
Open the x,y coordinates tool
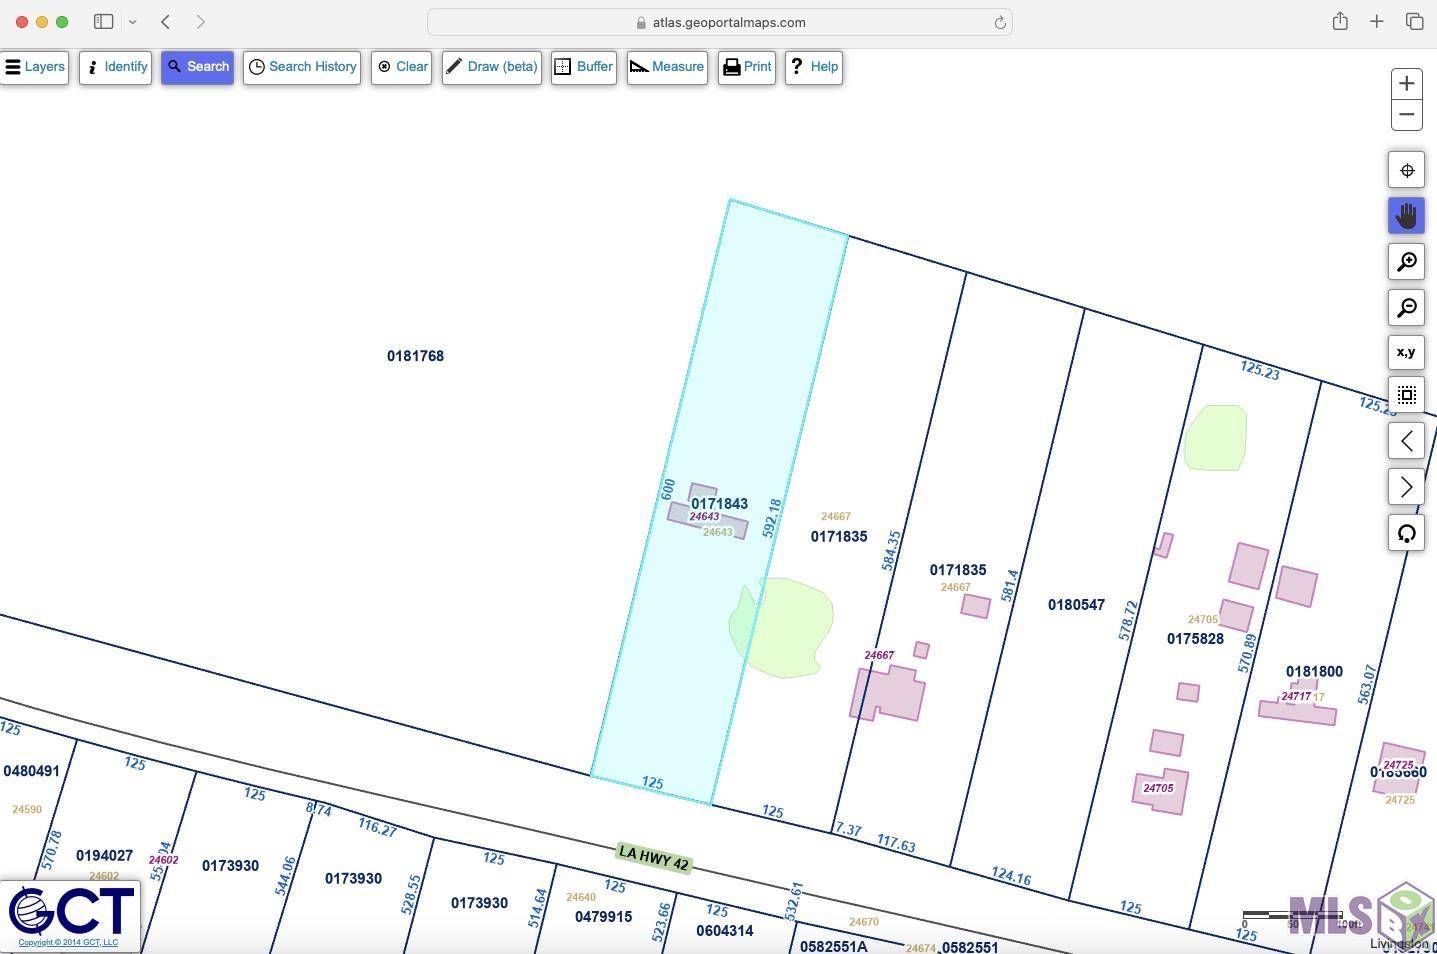coord(1406,352)
